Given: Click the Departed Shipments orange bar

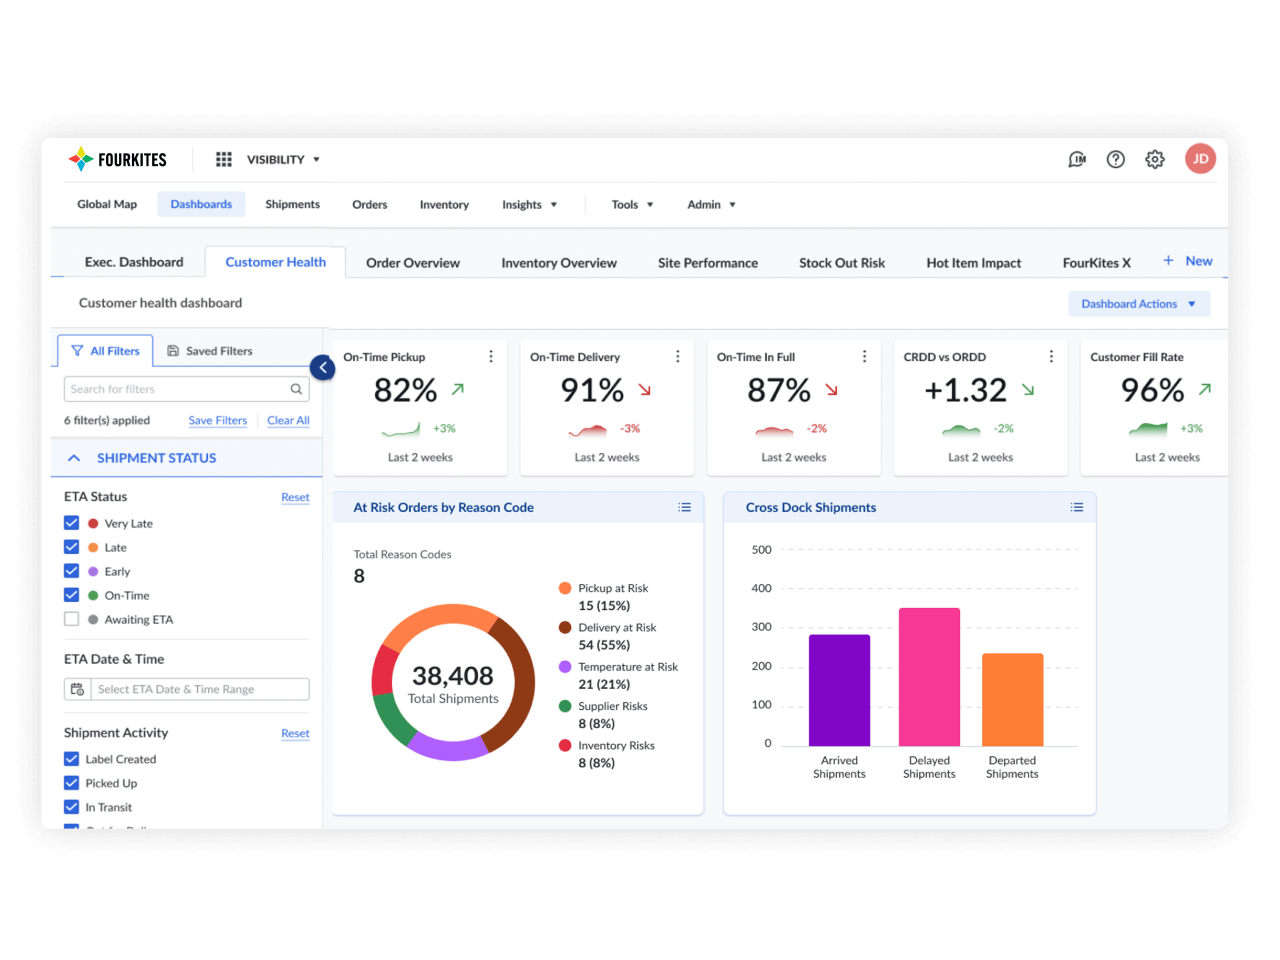Looking at the screenshot, I should [x=1013, y=700].
